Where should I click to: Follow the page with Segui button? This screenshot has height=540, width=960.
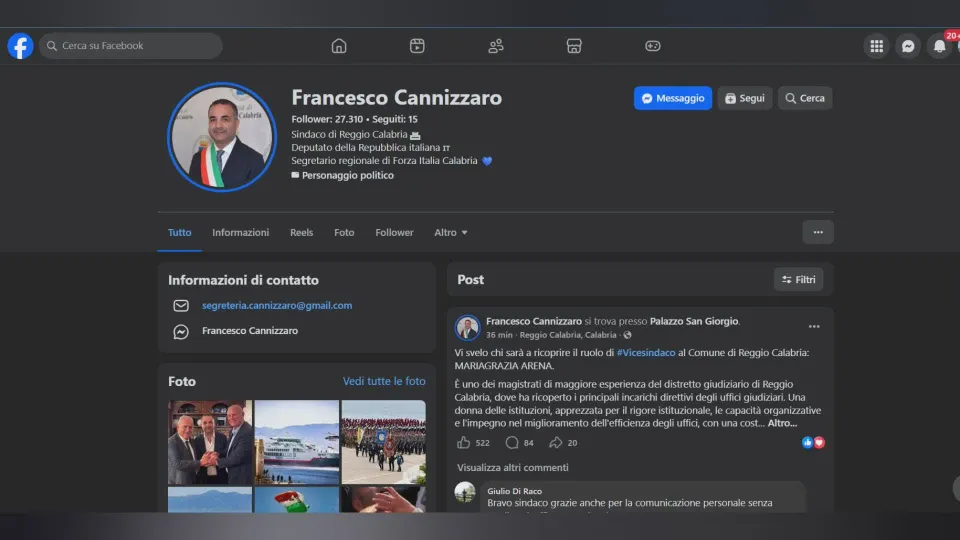(744, 98)
